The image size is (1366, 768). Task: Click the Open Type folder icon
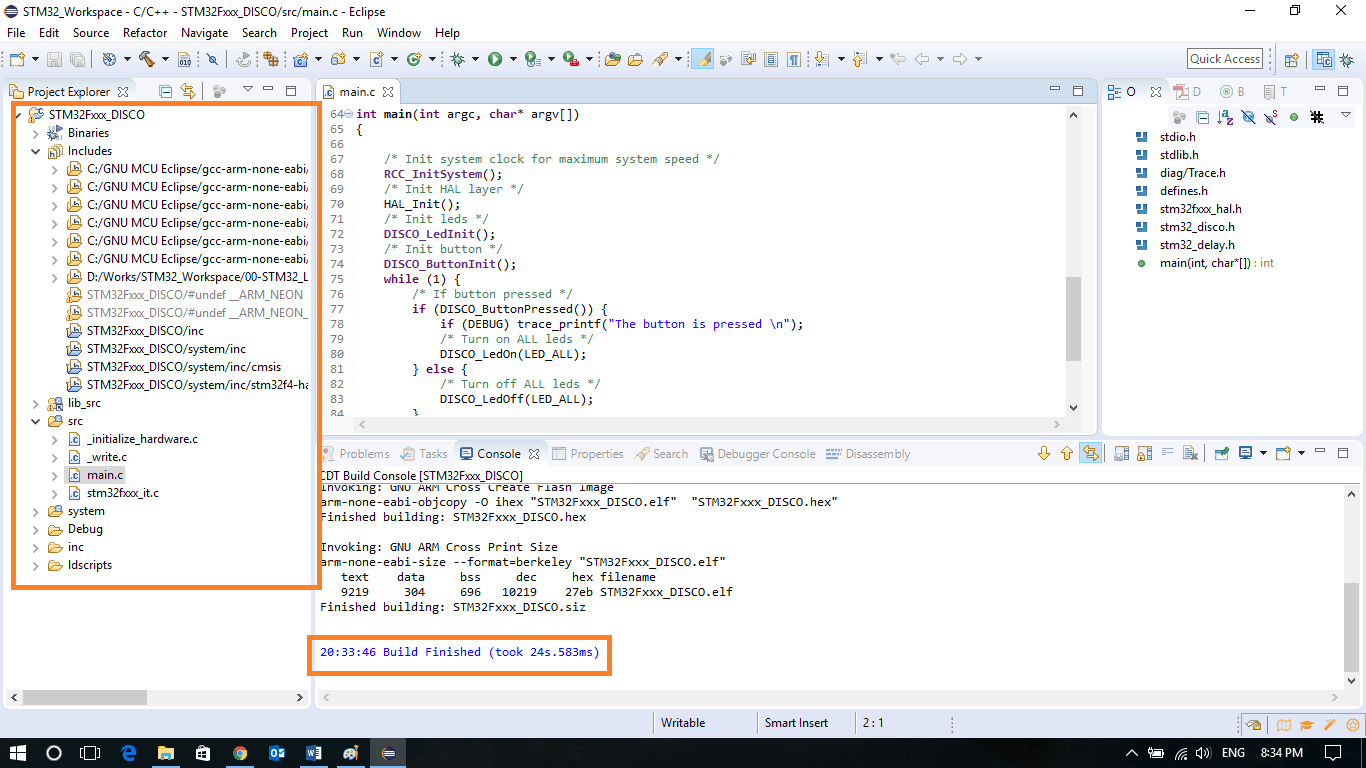(x=613, y=59)
